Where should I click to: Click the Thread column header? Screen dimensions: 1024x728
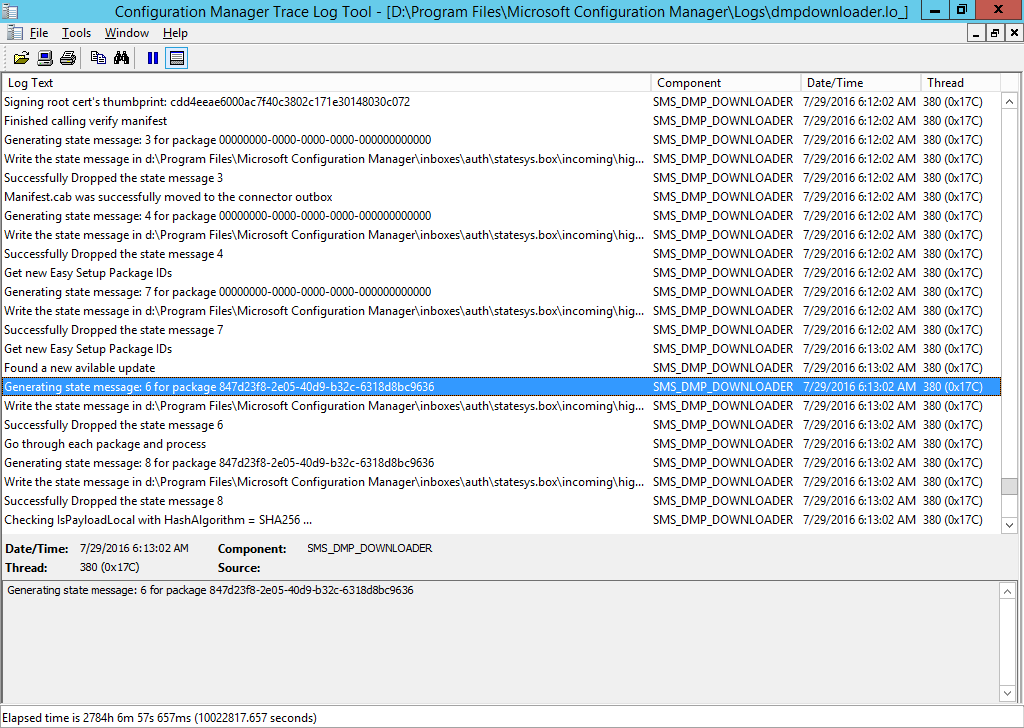[x=961, y=83]
